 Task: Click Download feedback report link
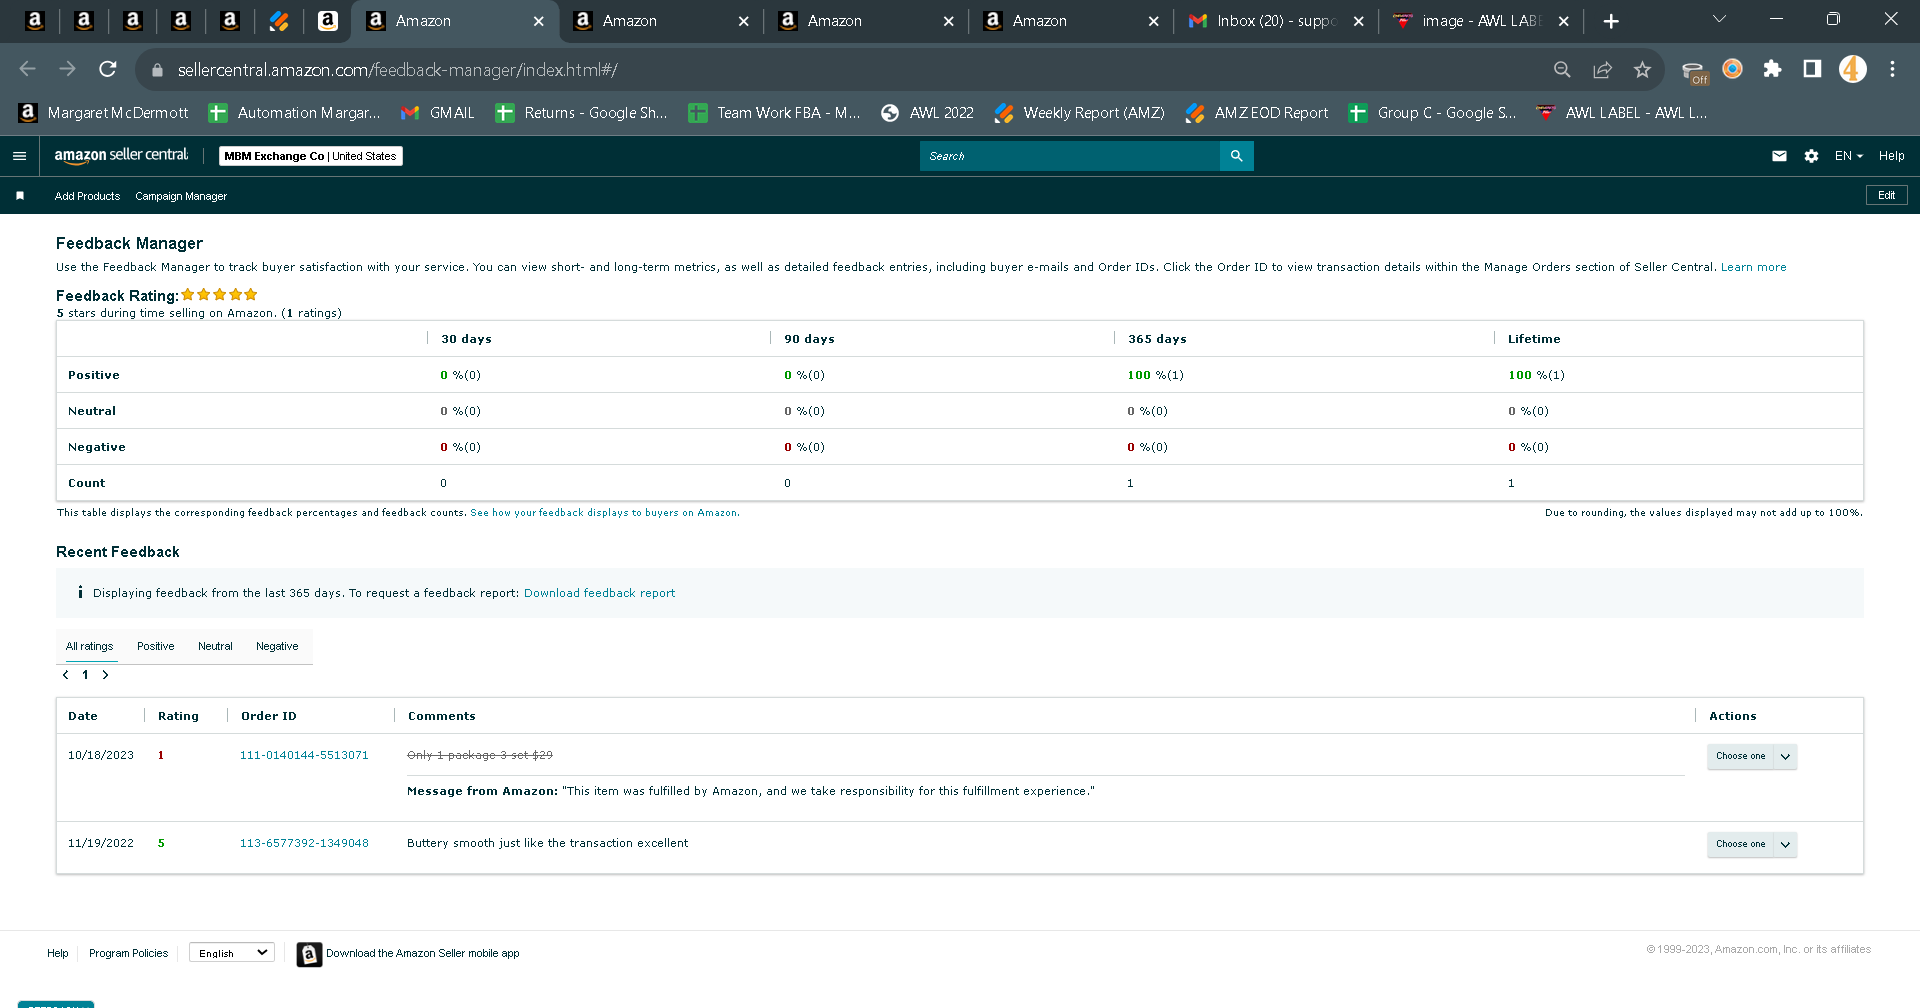point(599,593)
